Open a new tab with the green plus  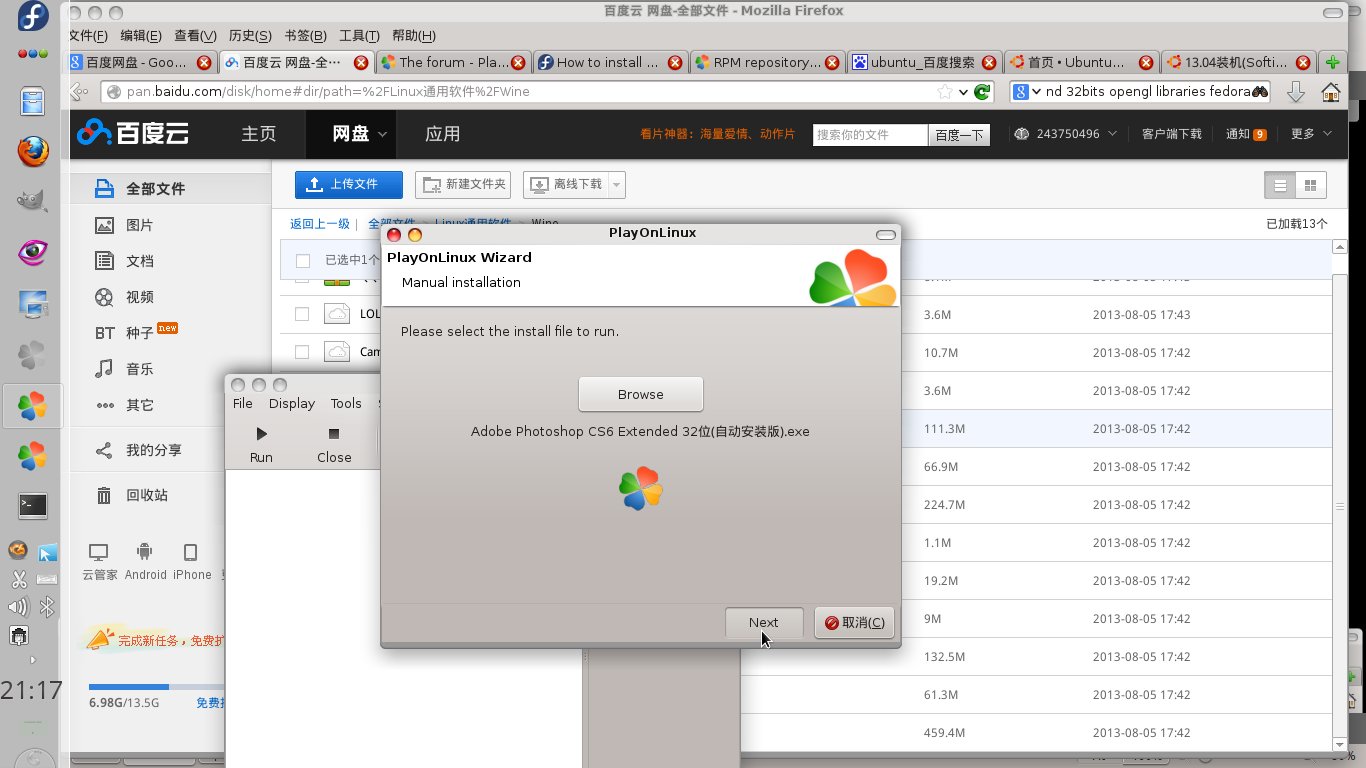point(1332,62)
